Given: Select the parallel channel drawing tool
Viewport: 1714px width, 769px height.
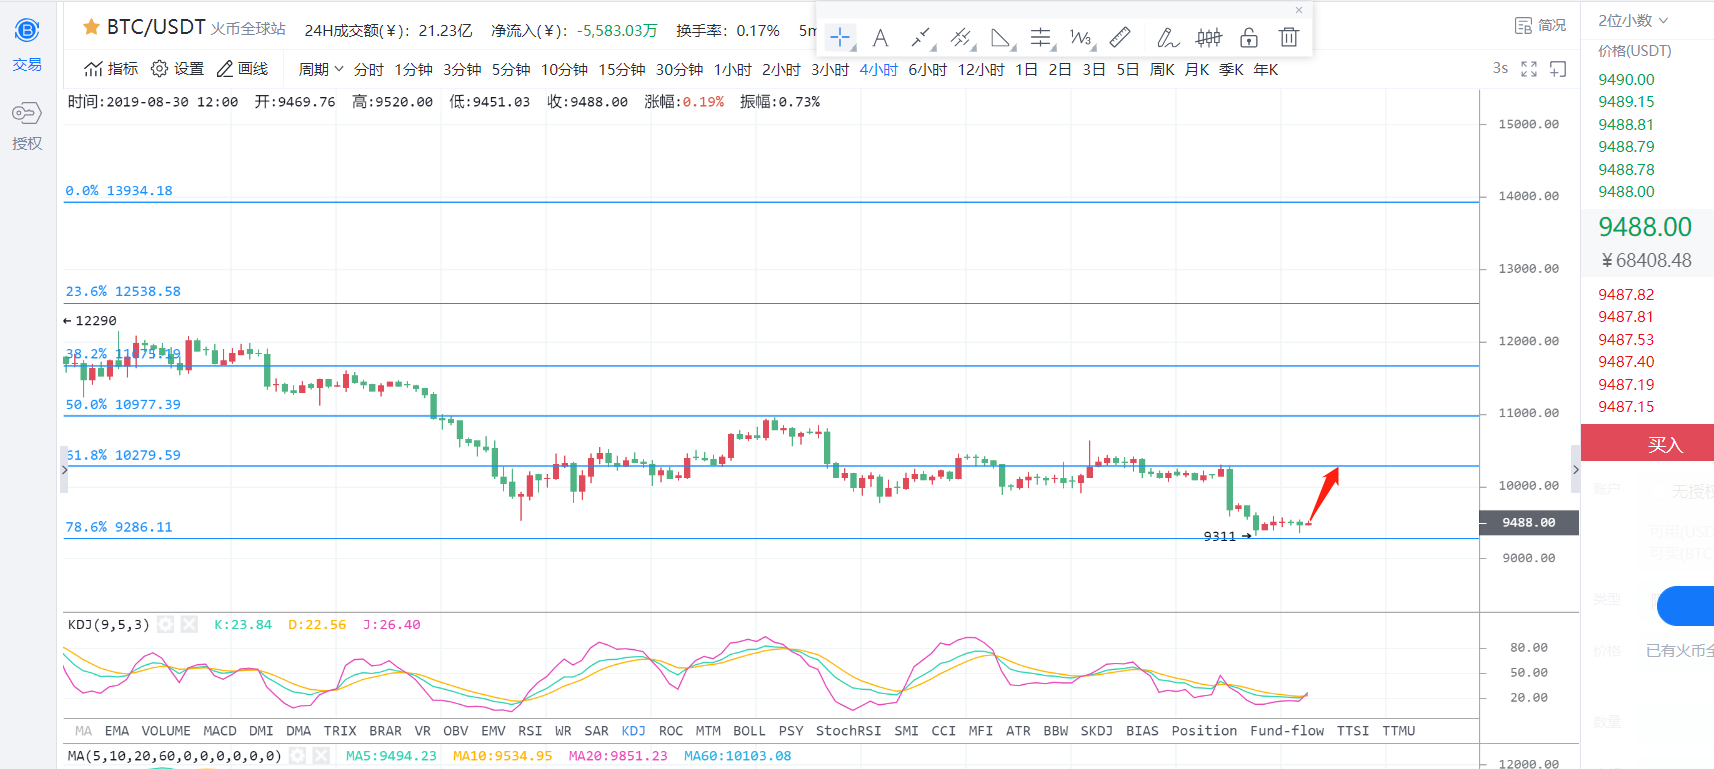Looking at the screenshot, I should [x=961, y=38].
